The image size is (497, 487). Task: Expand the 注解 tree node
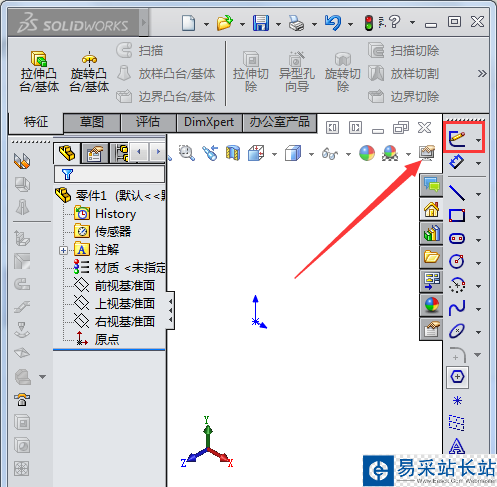[x=63, y=250]
